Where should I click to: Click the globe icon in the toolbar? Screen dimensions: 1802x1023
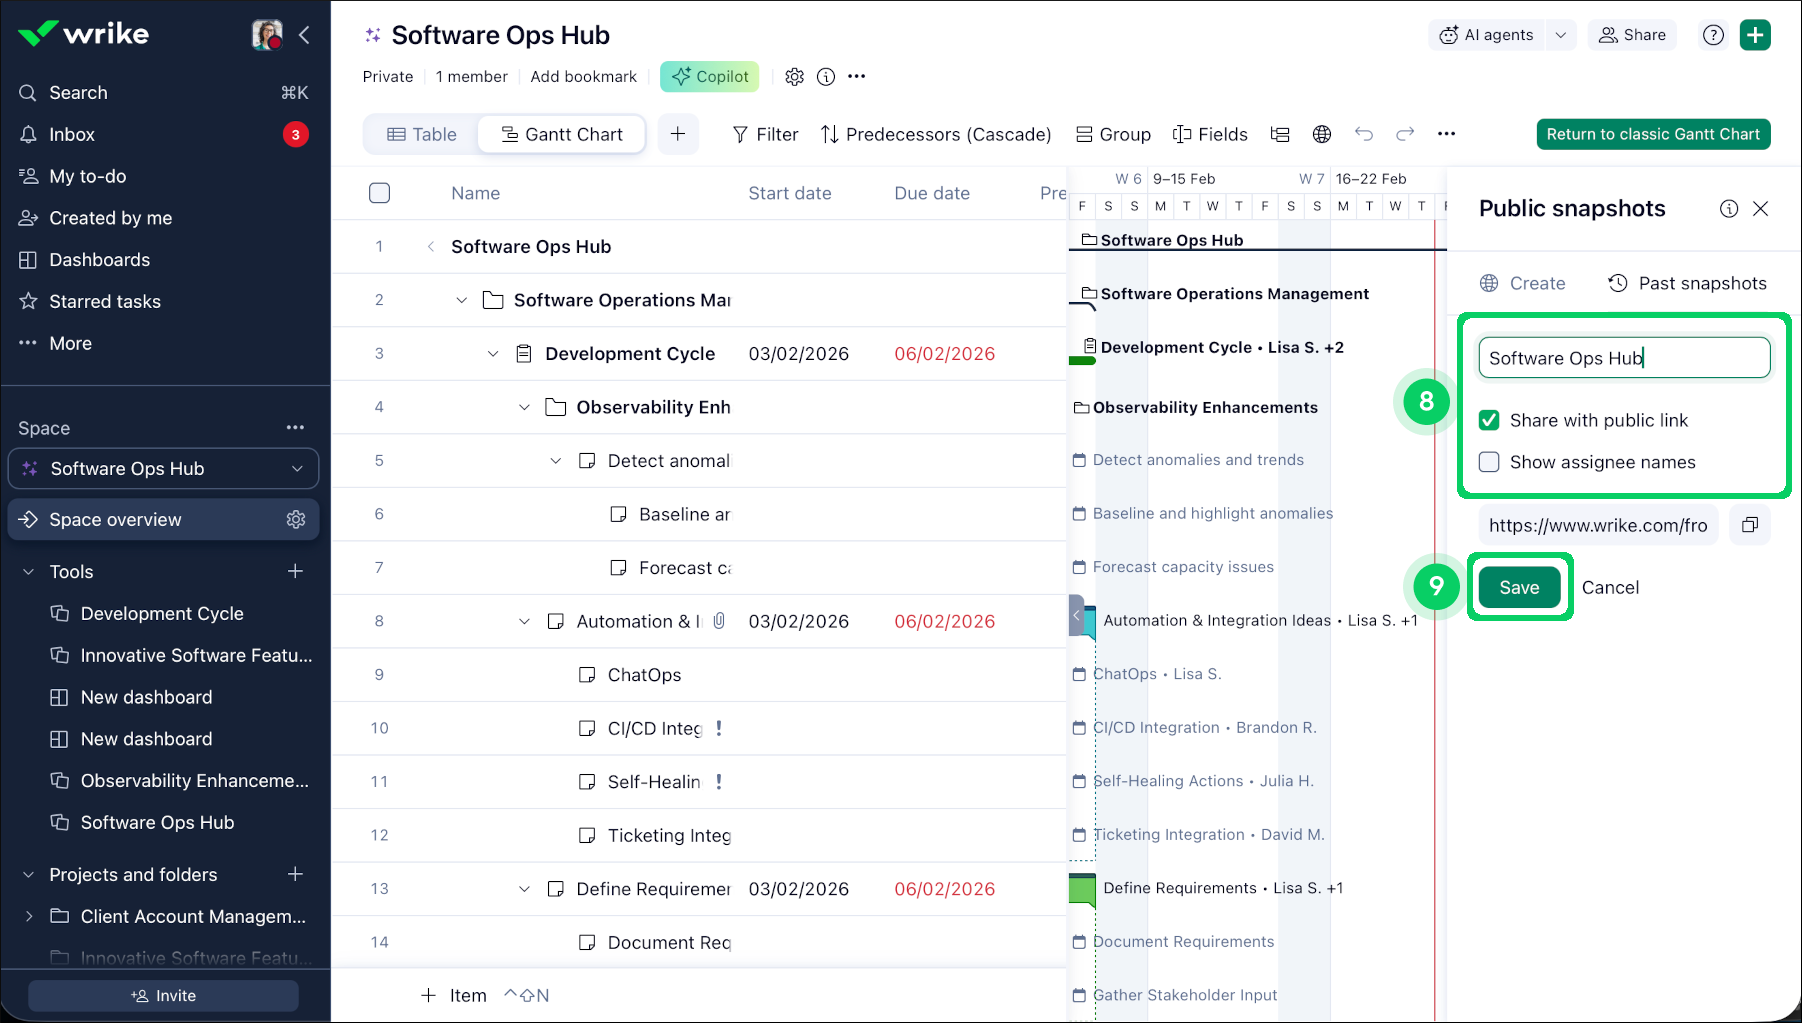click(x=1322, y=134)
